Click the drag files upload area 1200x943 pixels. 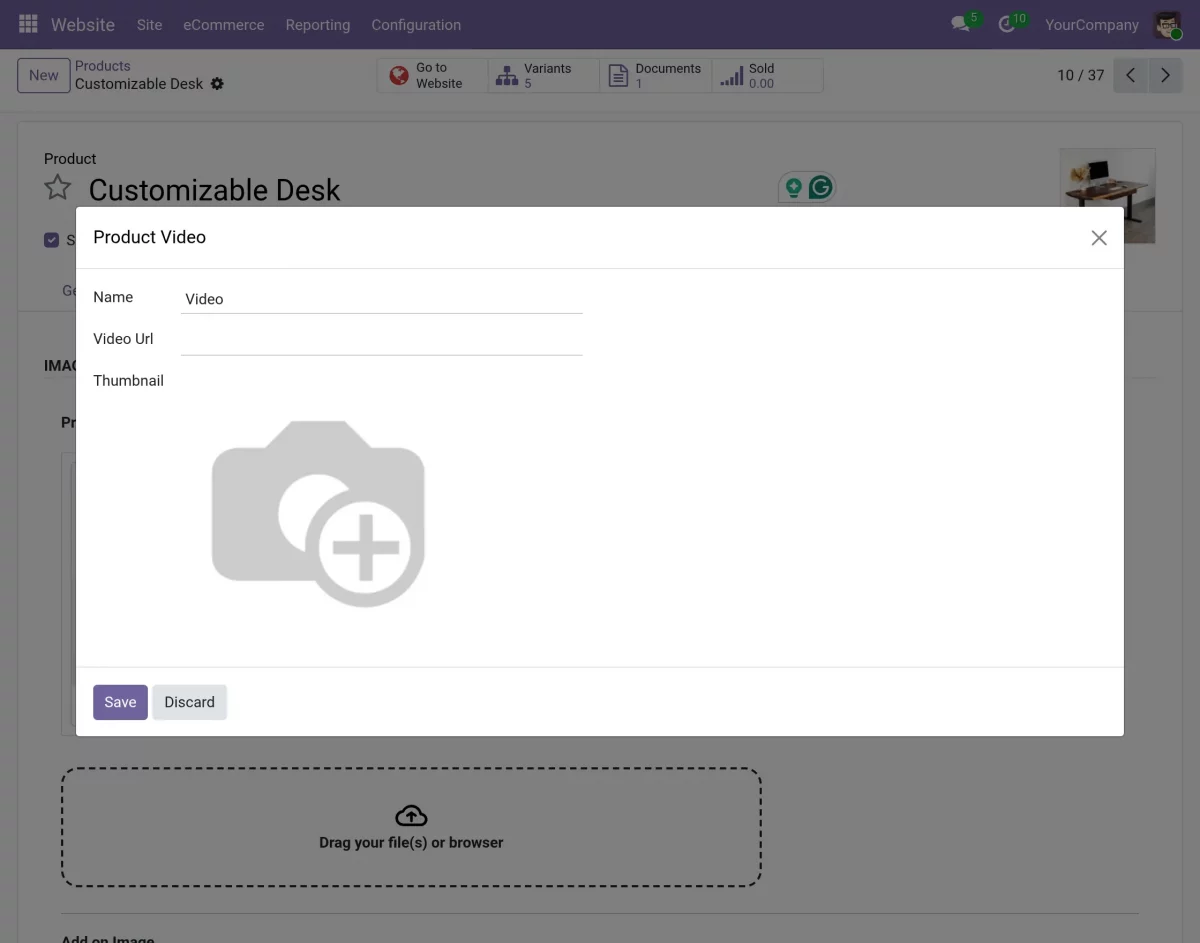tap(411, 827)
